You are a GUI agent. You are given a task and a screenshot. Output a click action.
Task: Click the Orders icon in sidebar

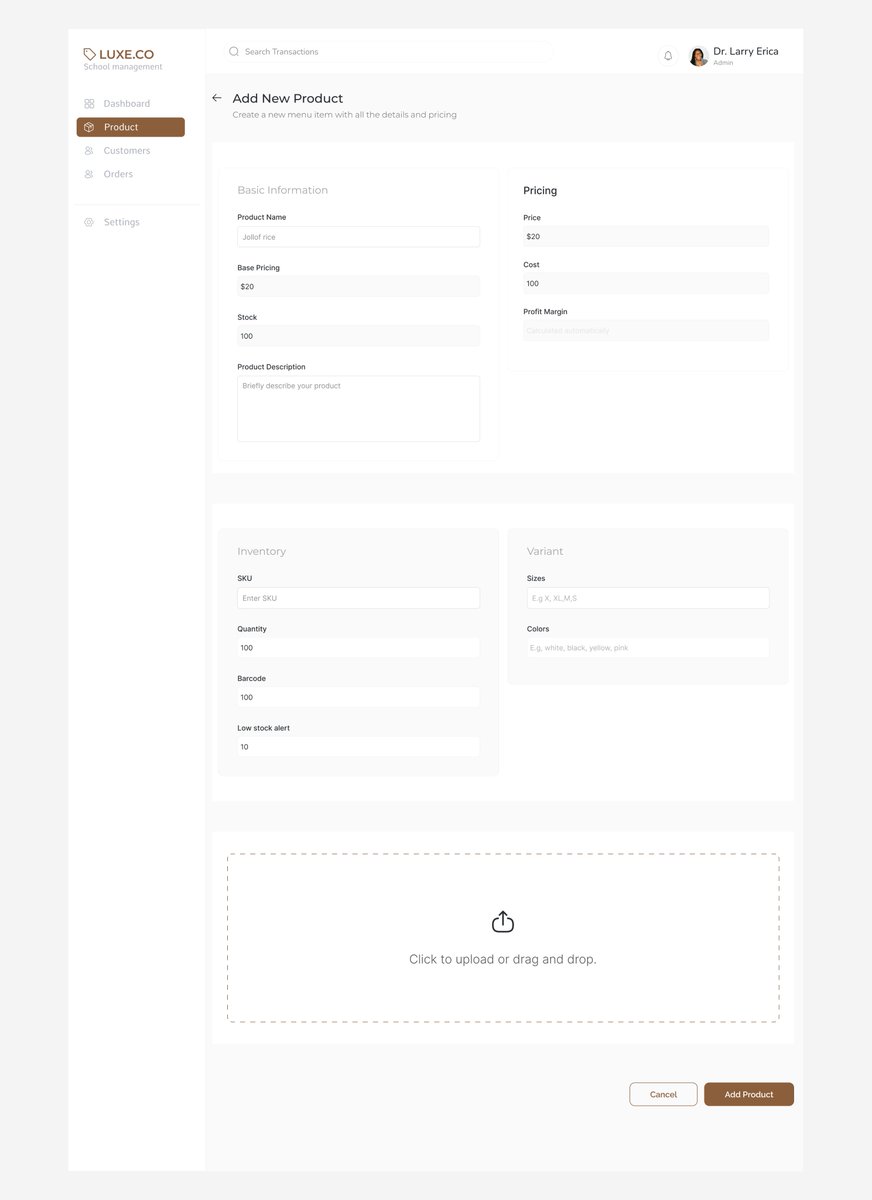(89, 174)
